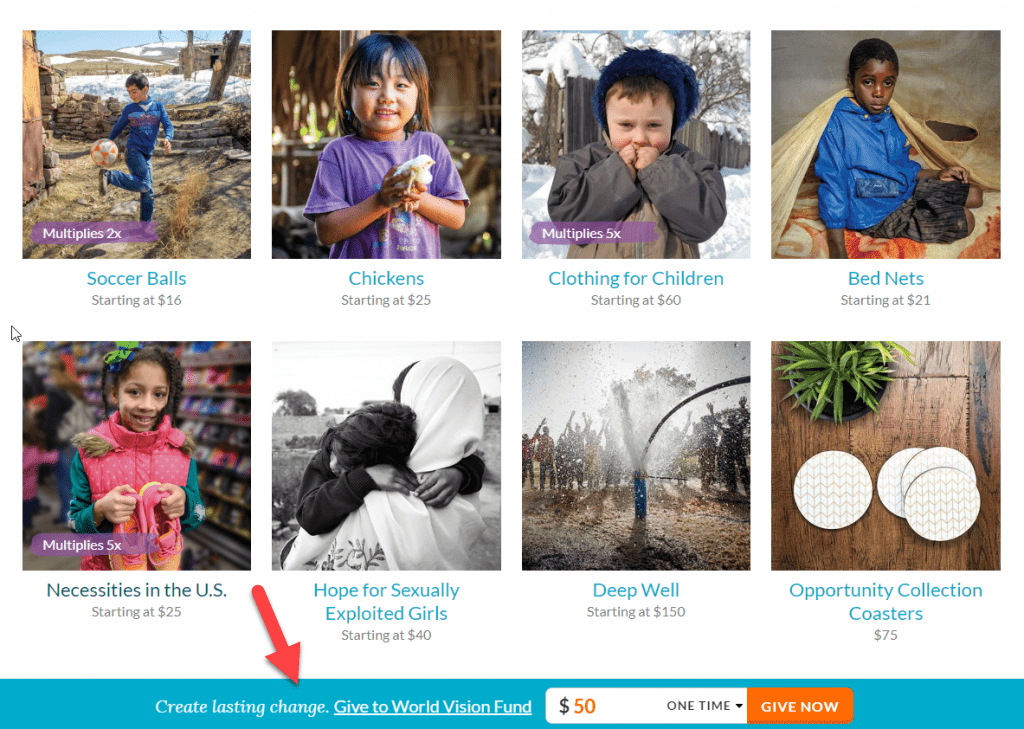The width and height of the screenshot is (1024, 729).
Task: Expand the One Time frequency dropdown
Action: pos(705,705)
